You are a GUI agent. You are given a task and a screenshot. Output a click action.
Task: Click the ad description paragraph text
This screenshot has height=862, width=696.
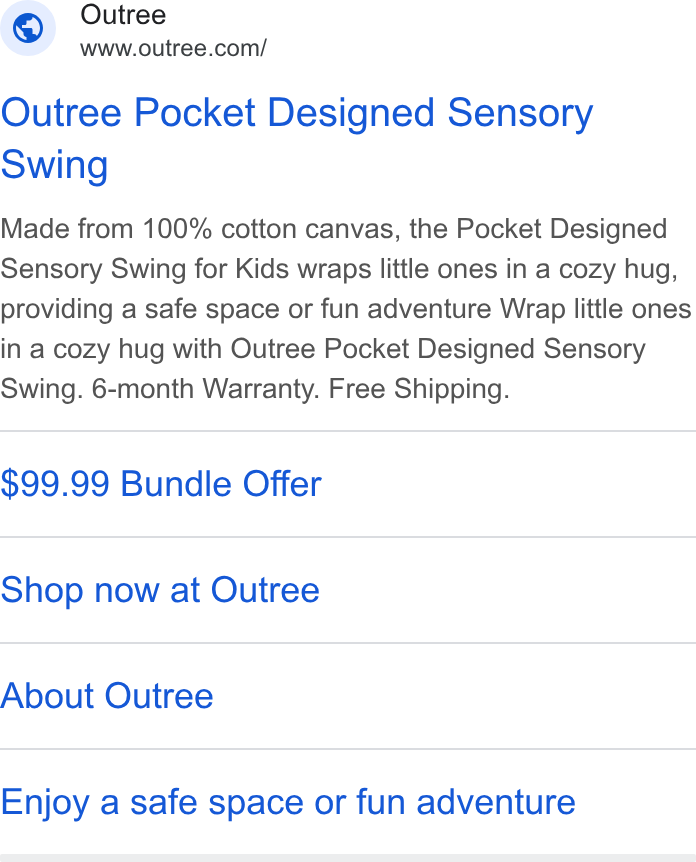346,309
